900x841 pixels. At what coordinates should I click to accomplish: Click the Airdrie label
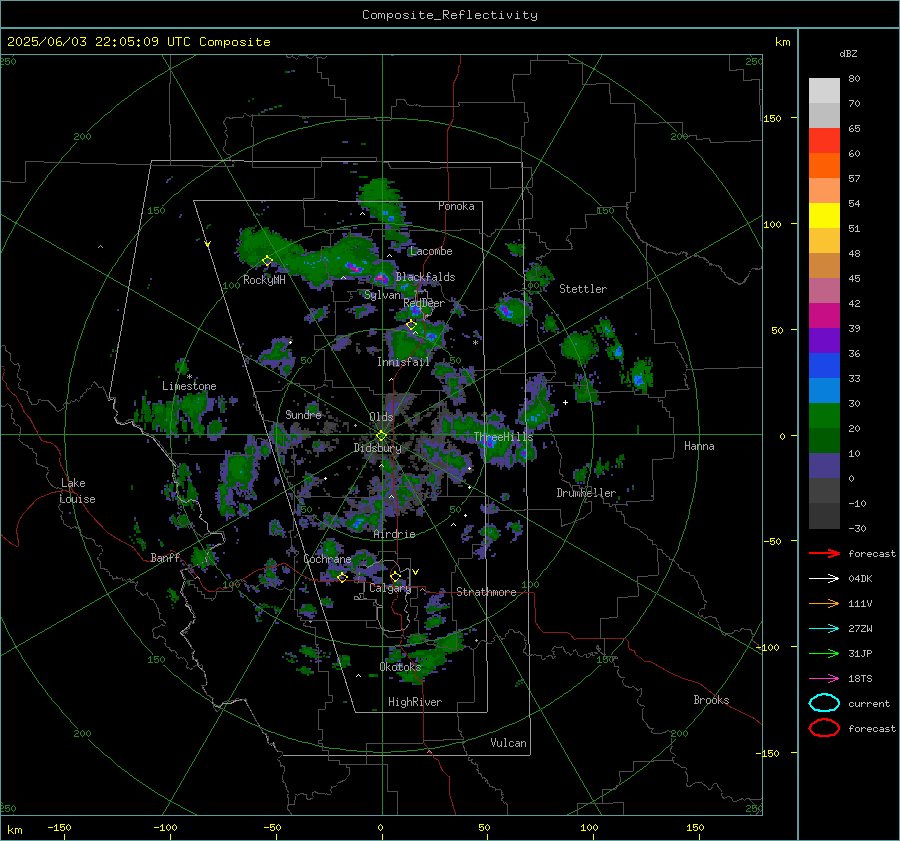(394, 534)
